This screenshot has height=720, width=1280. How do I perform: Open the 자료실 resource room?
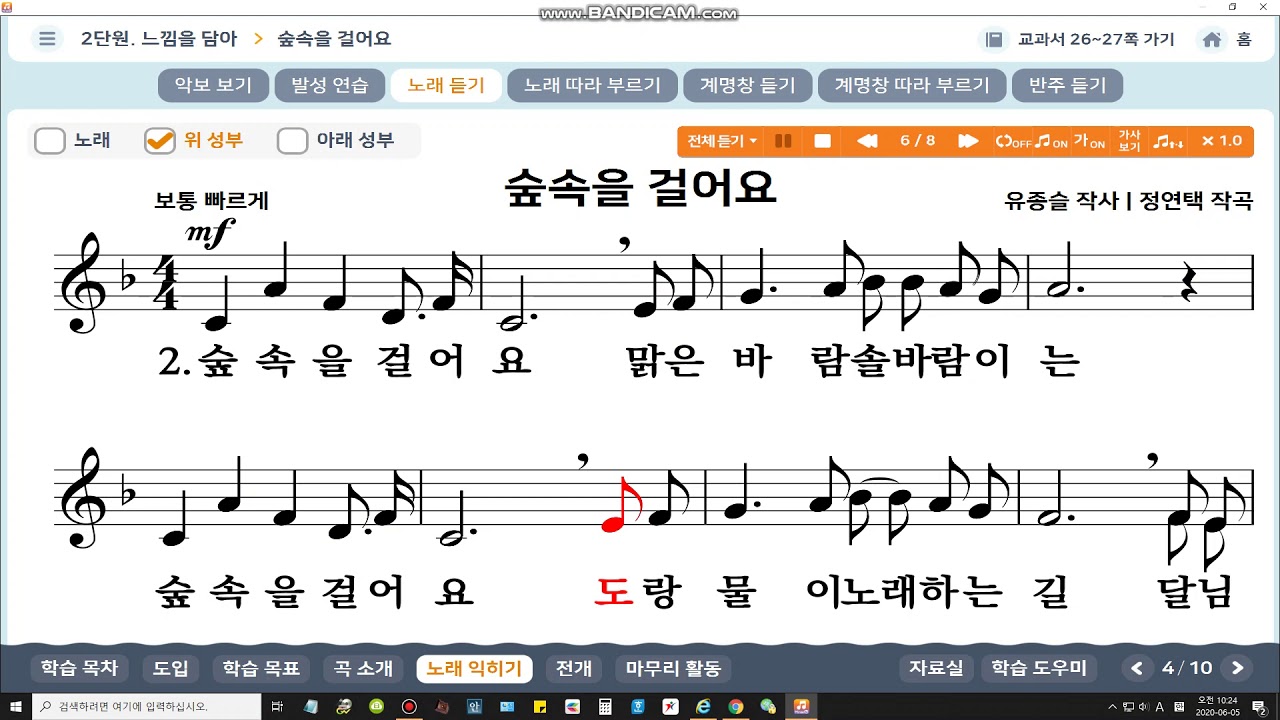pyautogui.click(x=936, y=668)
